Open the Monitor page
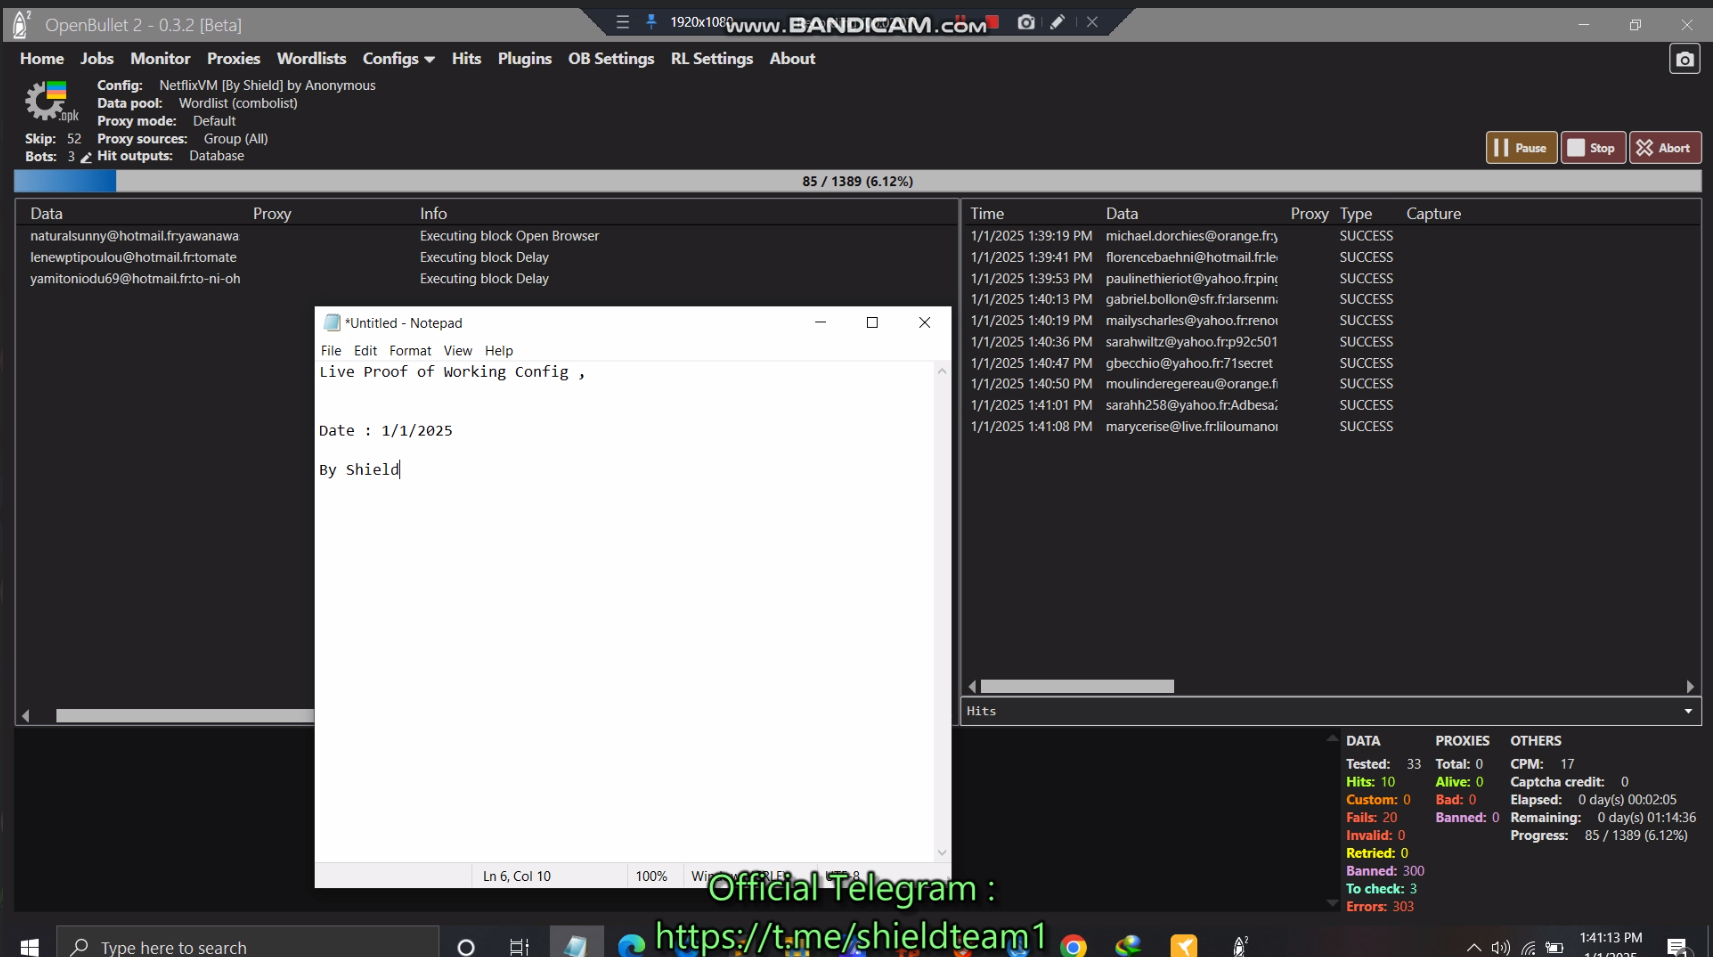1713x957 pixels. tap(160, 59)
